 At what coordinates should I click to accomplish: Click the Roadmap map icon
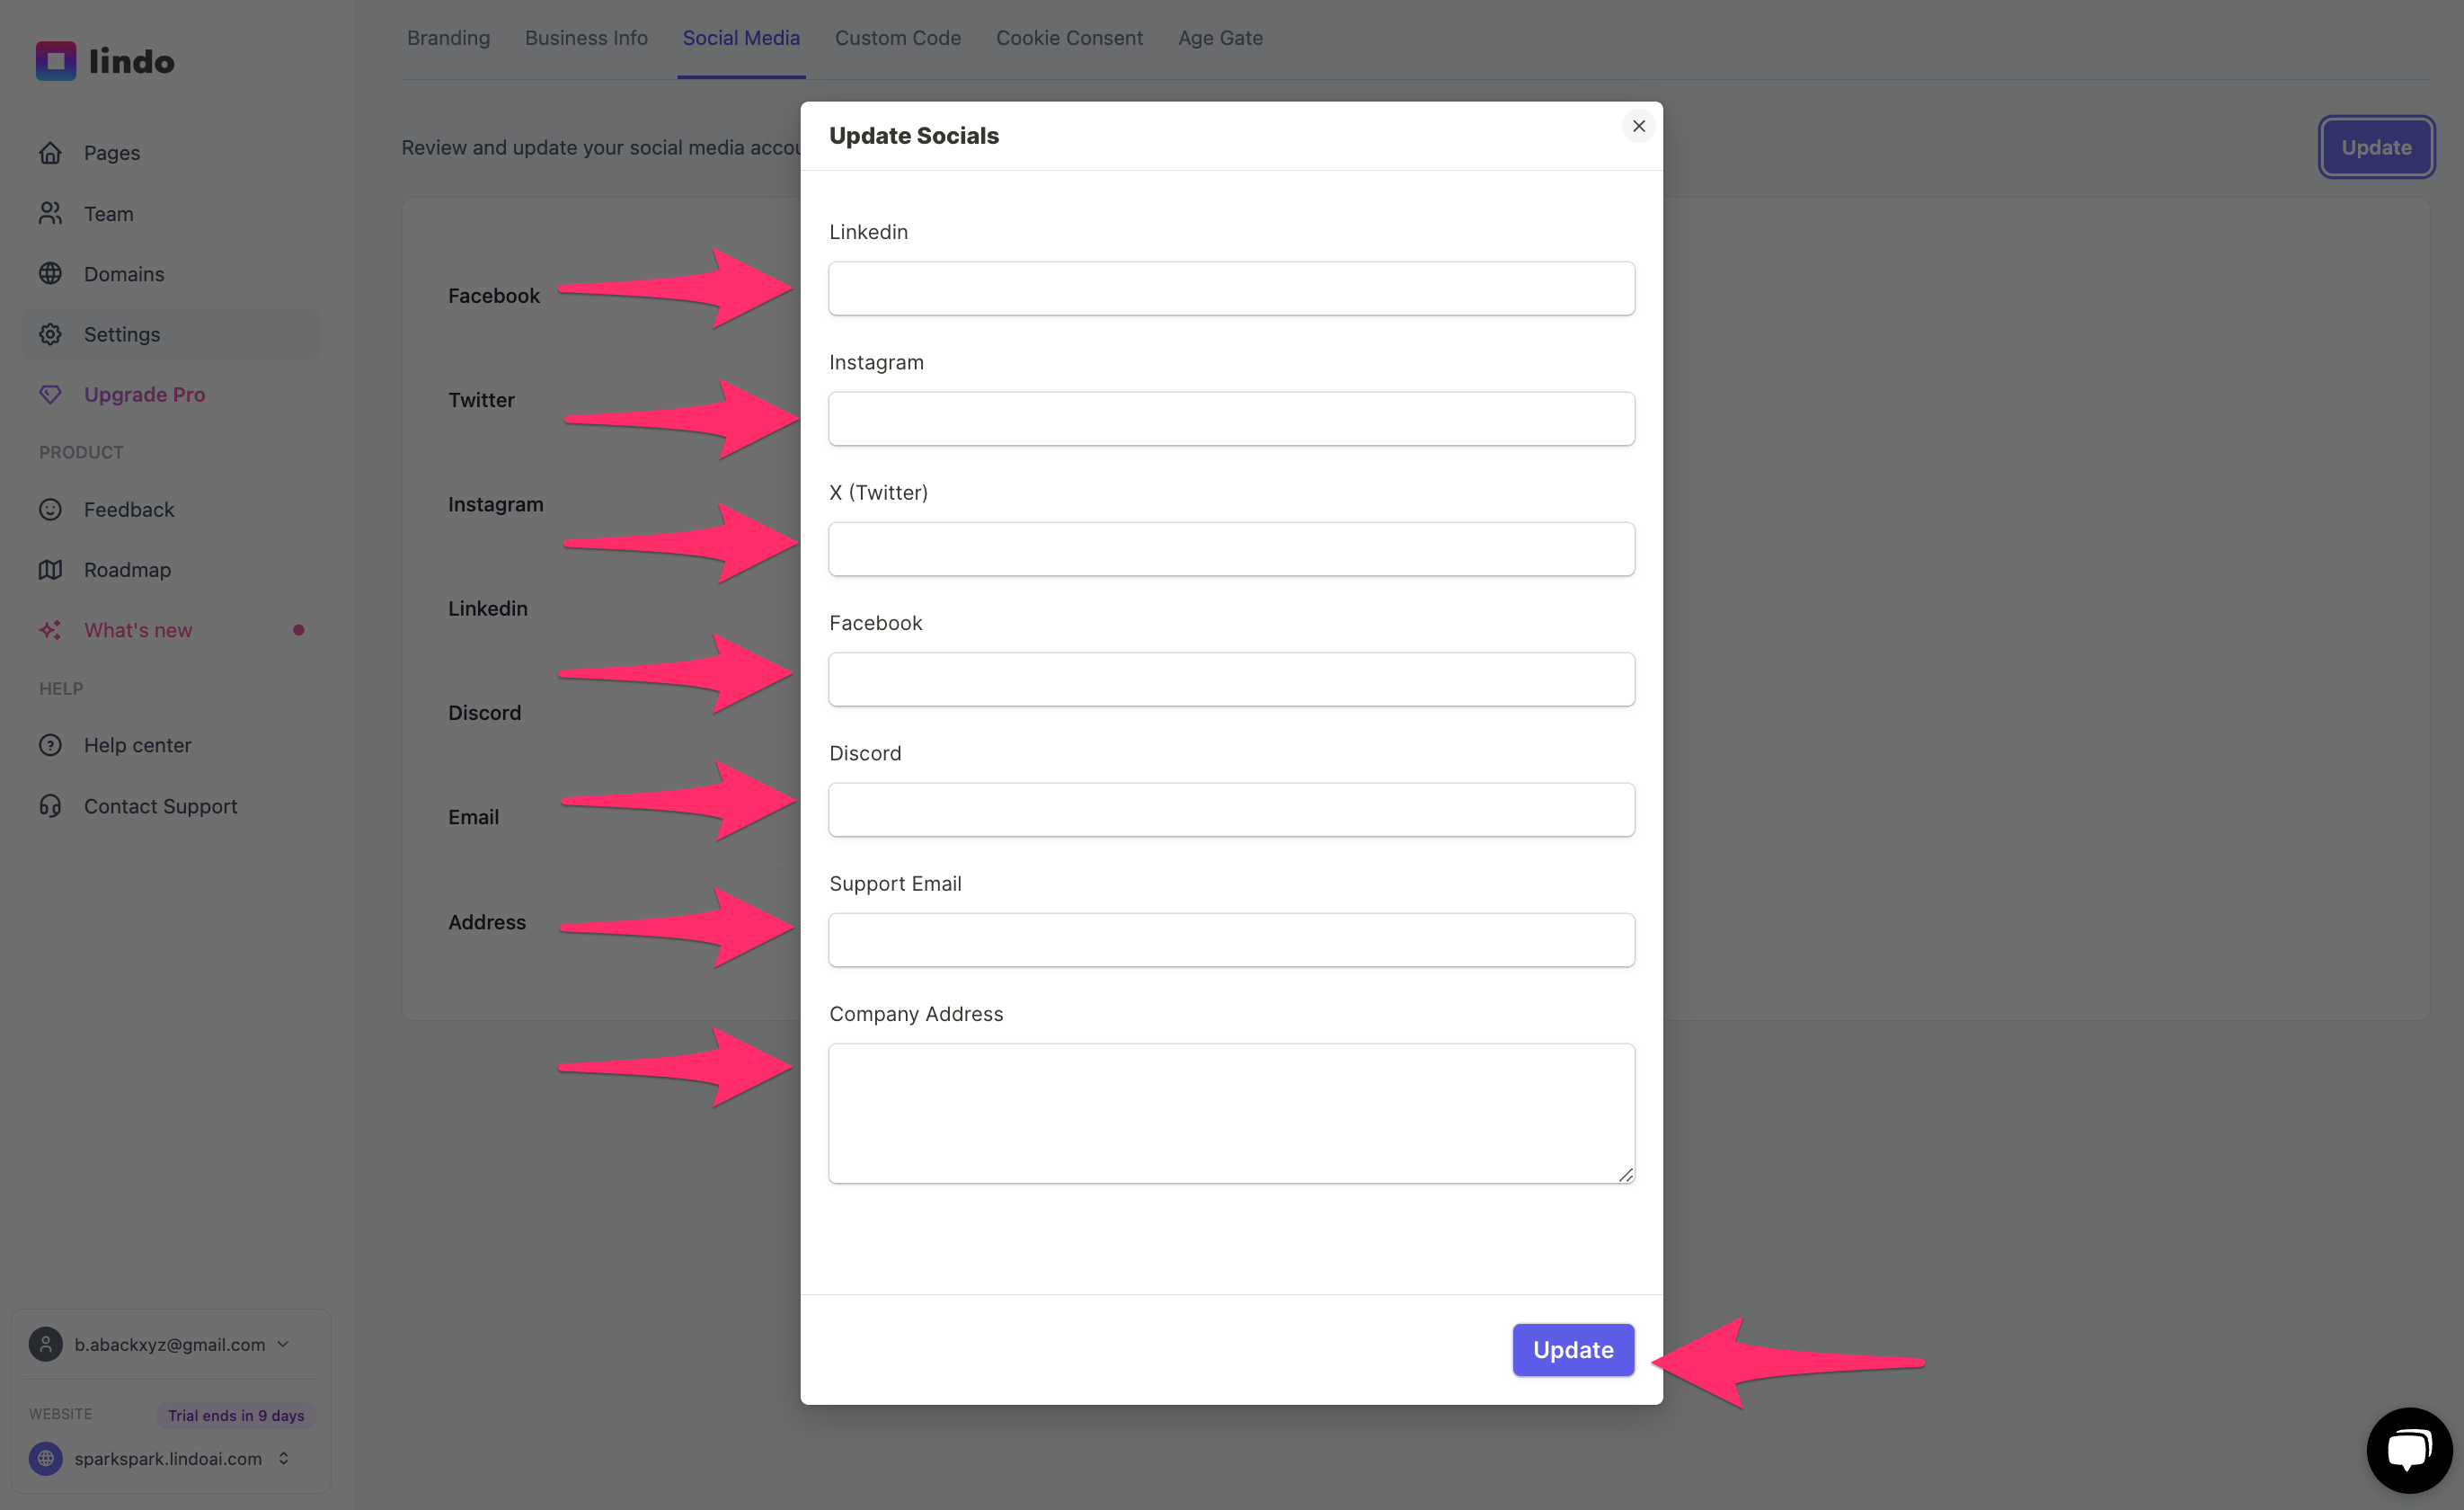click(x=50, y=569)
